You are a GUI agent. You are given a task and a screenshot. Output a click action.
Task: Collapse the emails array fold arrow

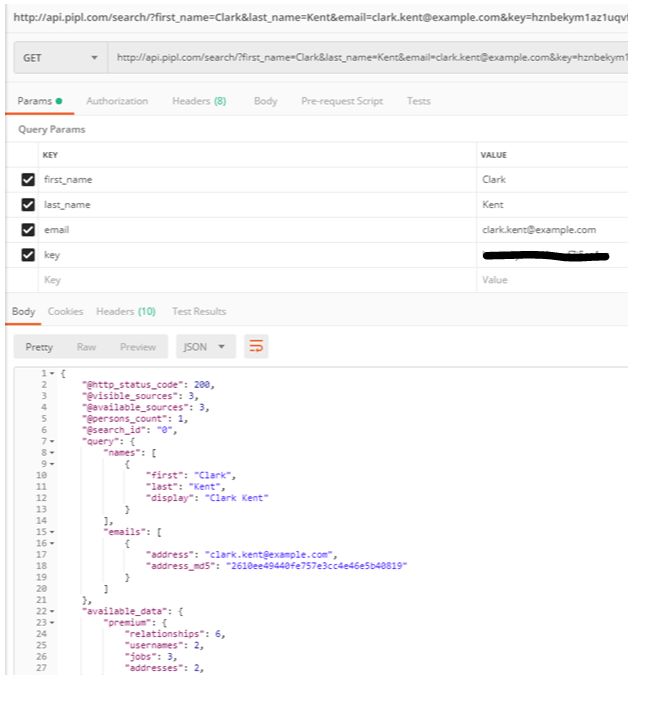(50, 531)
